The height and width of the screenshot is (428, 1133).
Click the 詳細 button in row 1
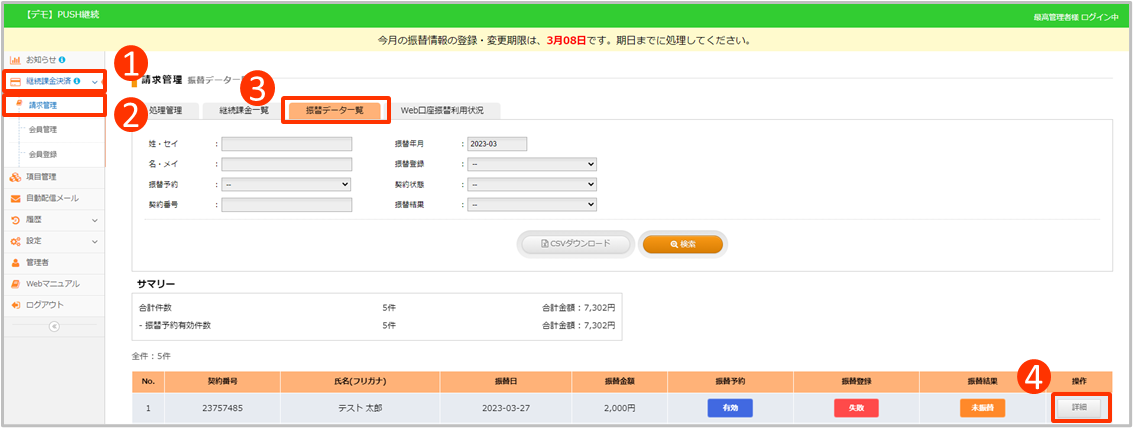coord(1078,408)
